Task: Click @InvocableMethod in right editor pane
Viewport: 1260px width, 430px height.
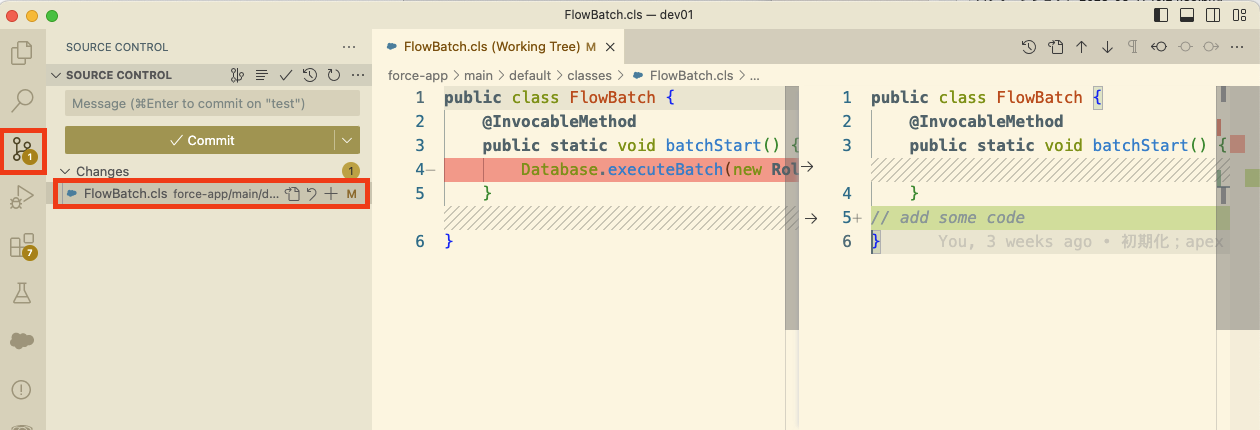Action: pyautogui.click(x=986, y=121)
